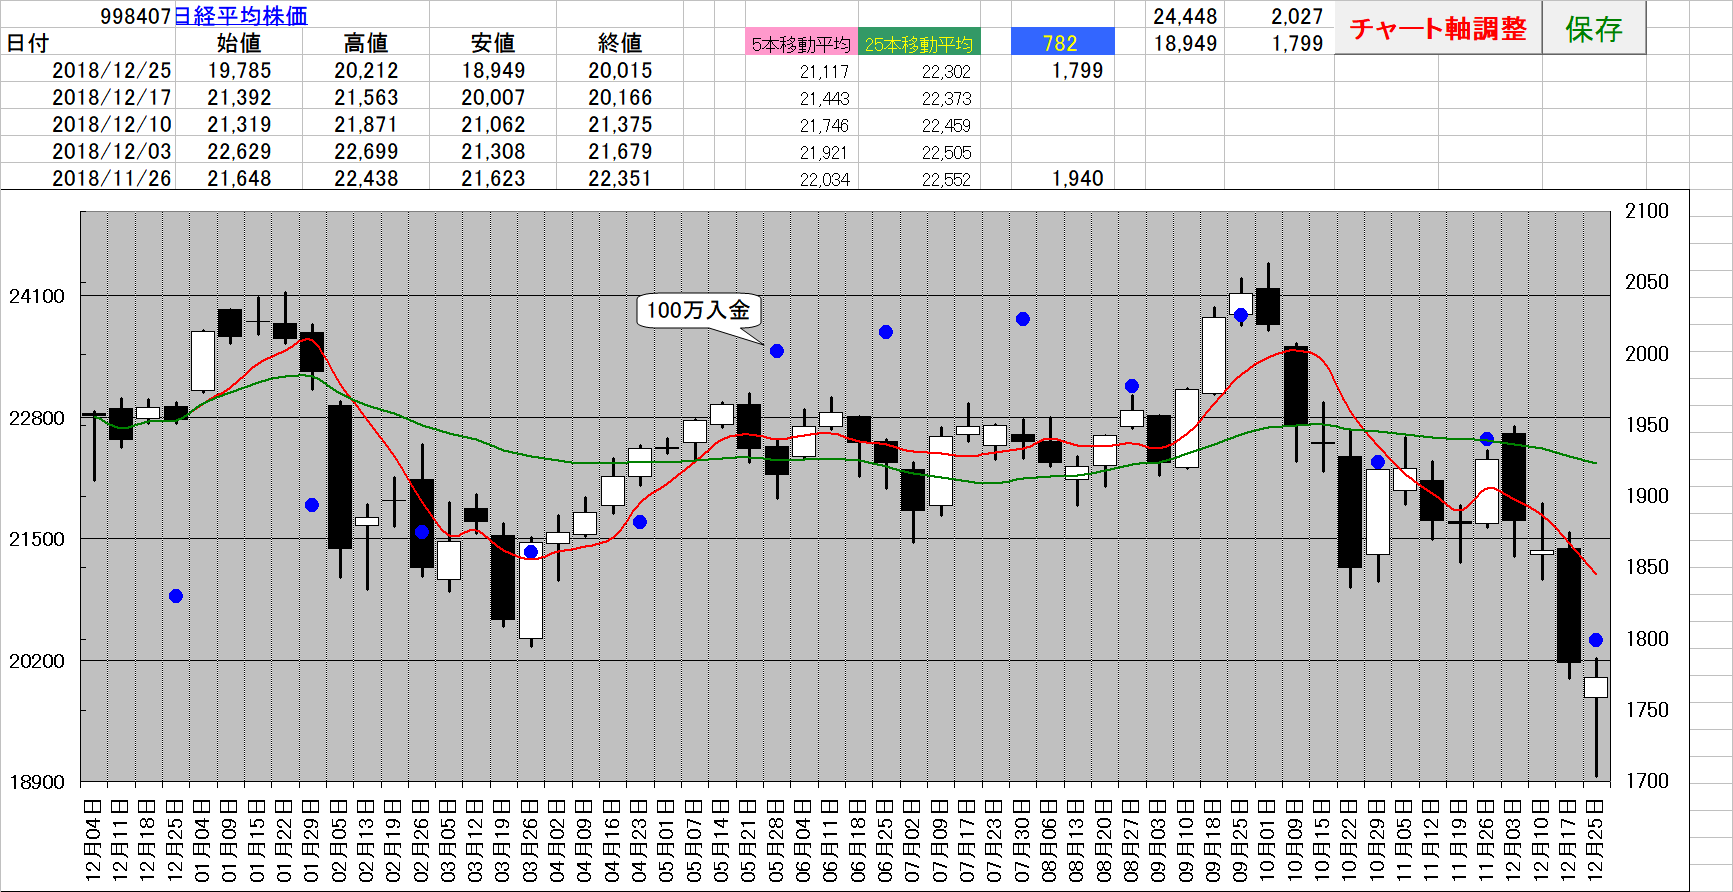Select the opening price 22,629

tap(239, 151)
